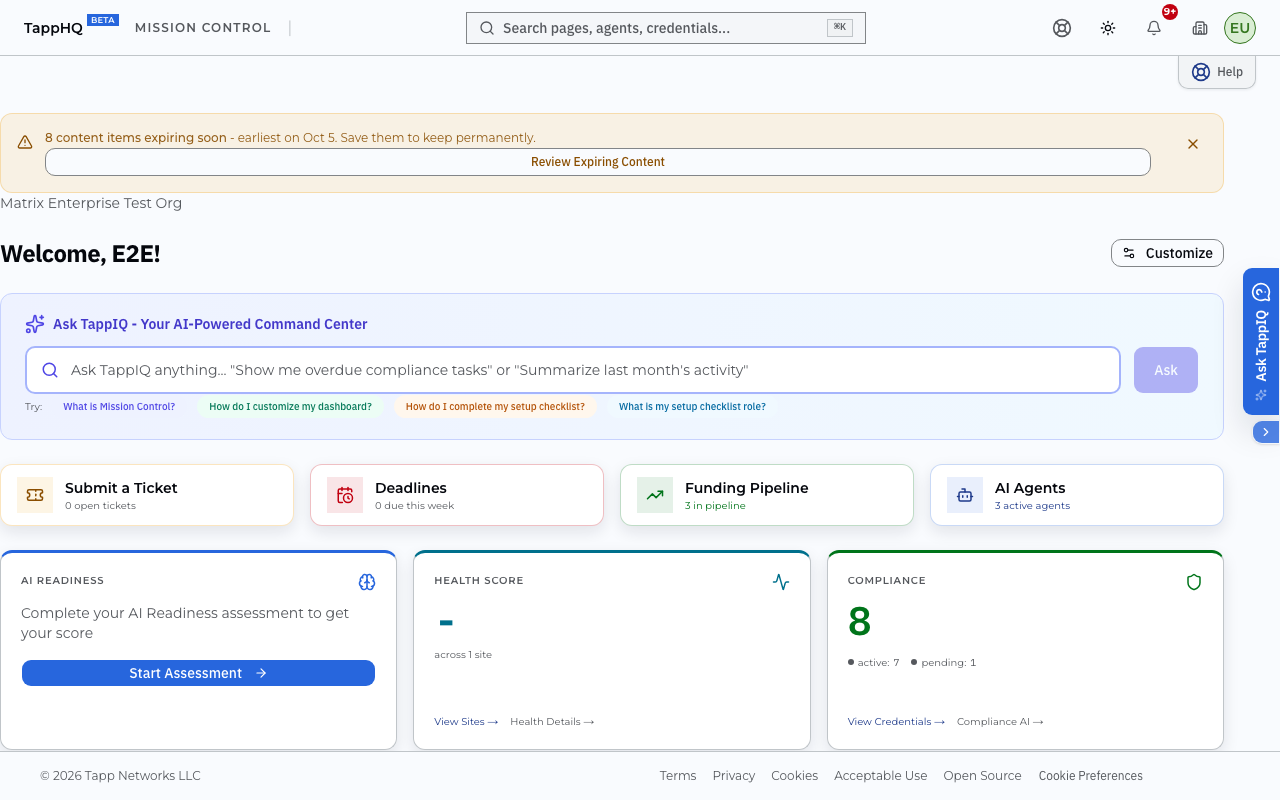Viewport: 1280px width, 800px height.
Task: Open the AI Agents card
Action: pyautogui.click(x=1077, y=495)
